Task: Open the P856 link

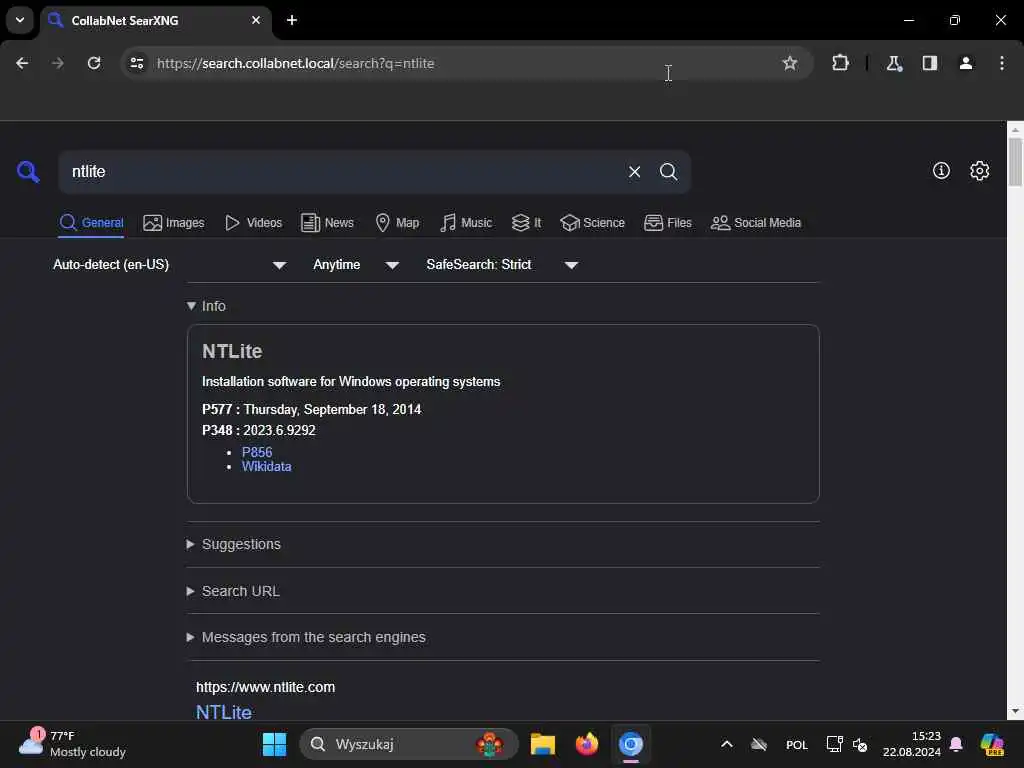Action: point(257,452)
